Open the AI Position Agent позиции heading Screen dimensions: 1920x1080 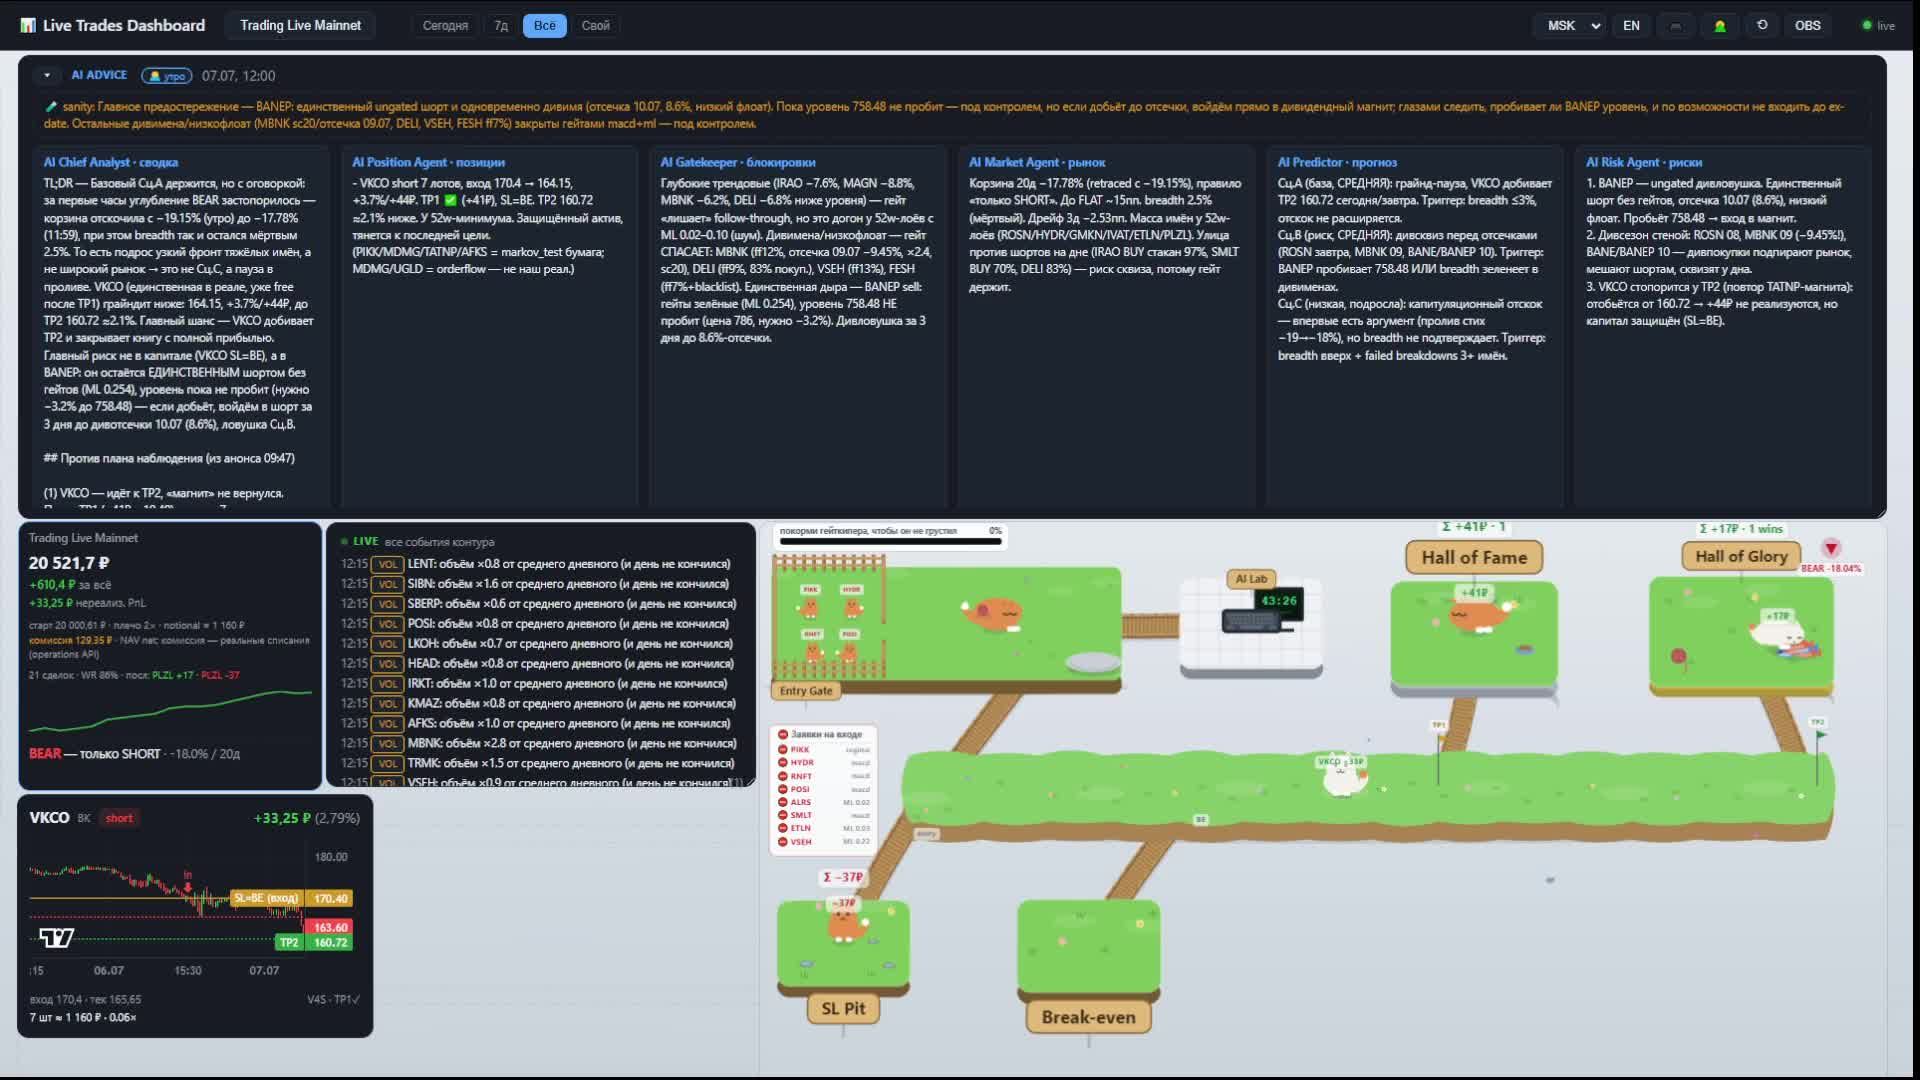428,162
